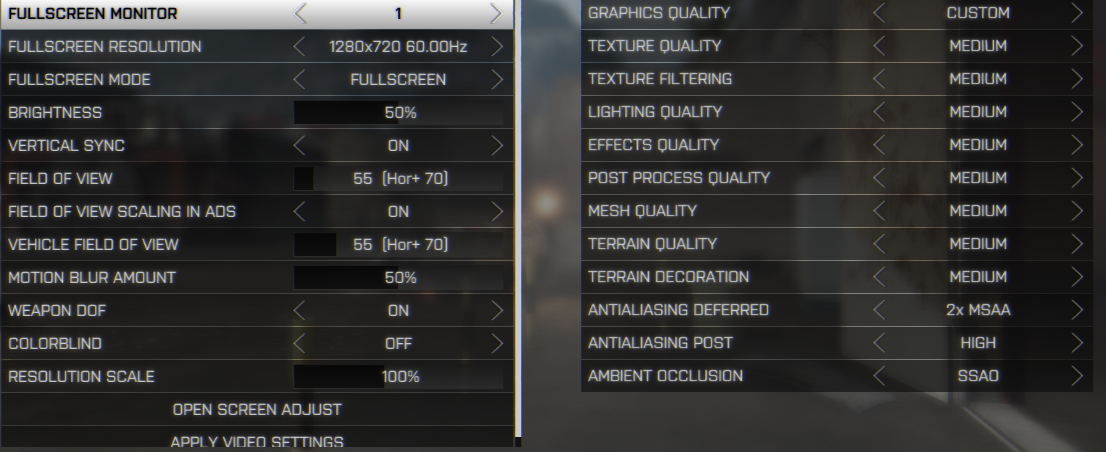Select the Effects Quality row label

coord(653,145)
